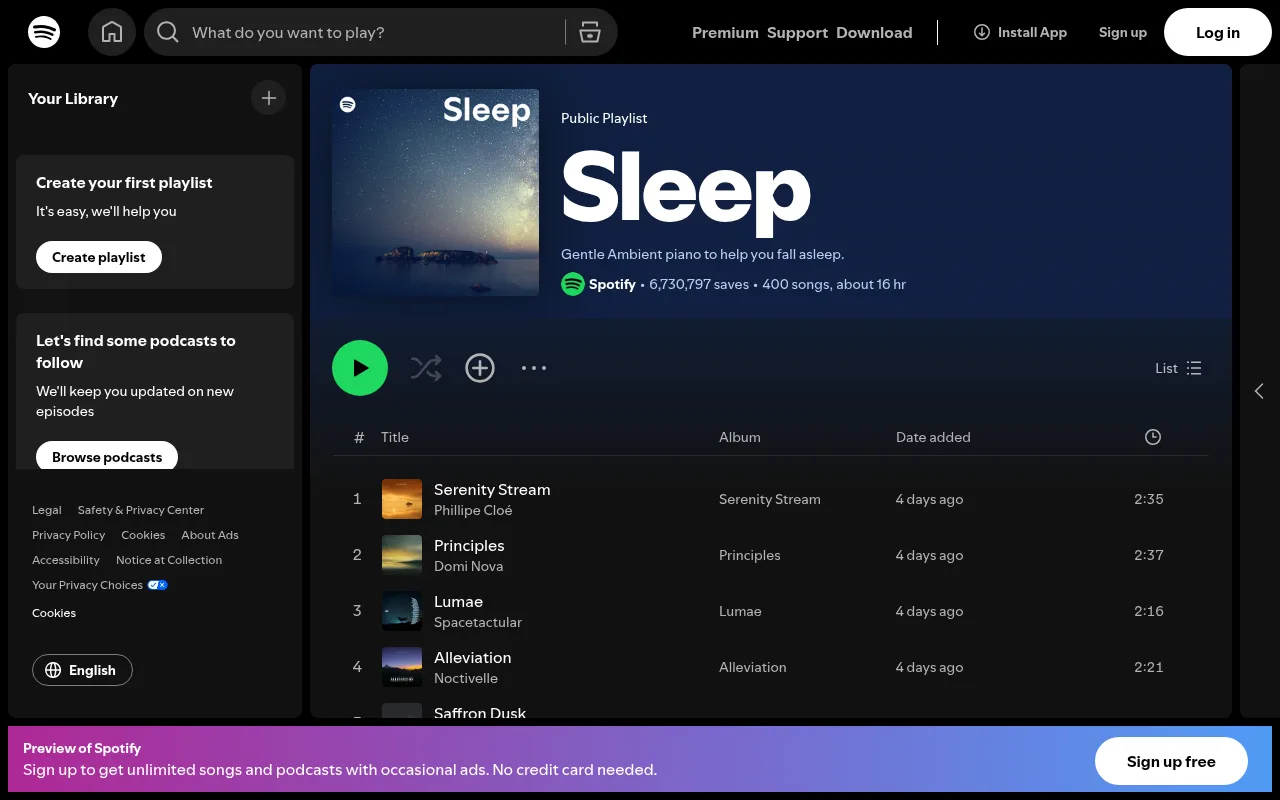Toggle shuffle for the playlist
1280x800 pixels.
(426, 368)
